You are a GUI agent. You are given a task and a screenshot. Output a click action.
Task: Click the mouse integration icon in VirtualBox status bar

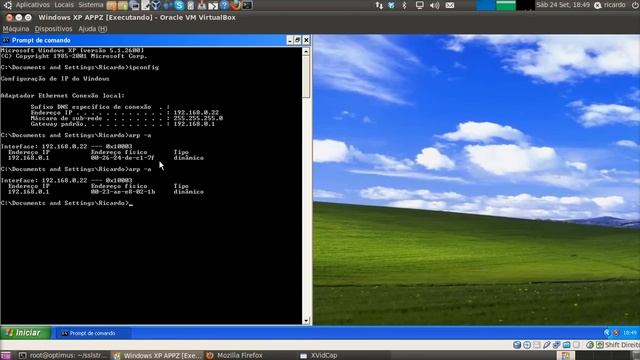click(x=590, y=345)
